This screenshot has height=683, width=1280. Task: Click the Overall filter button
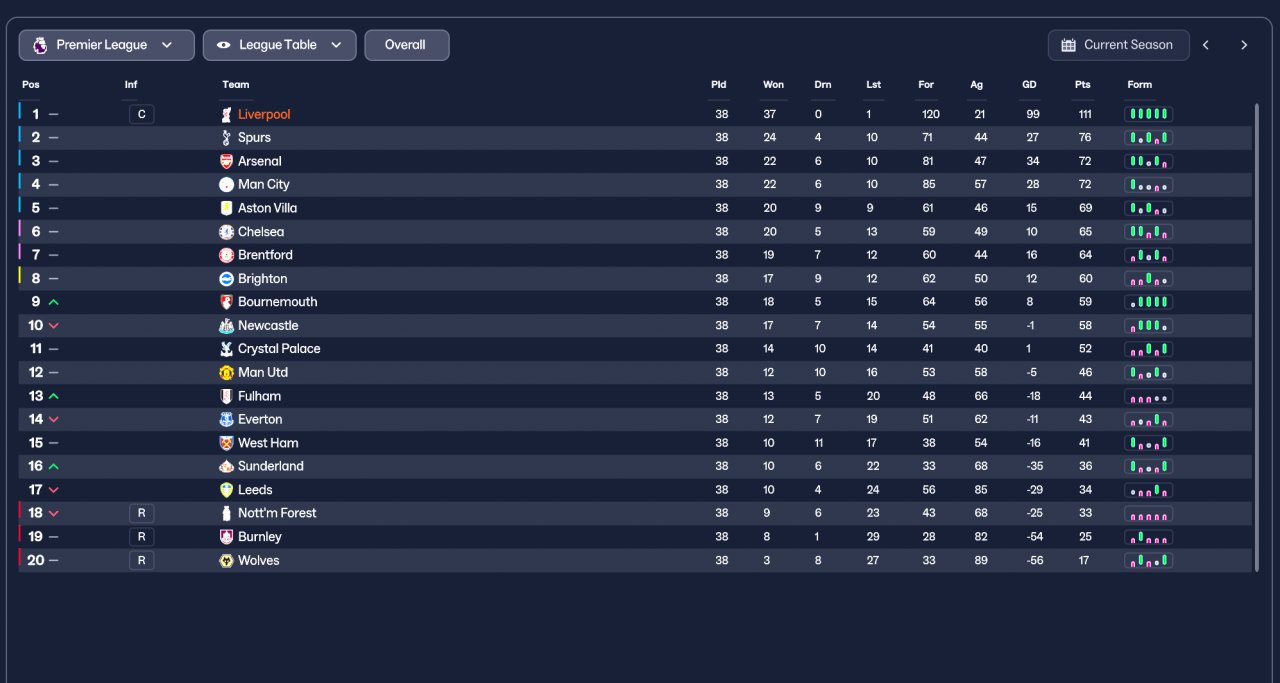click(x=406, y=45)
